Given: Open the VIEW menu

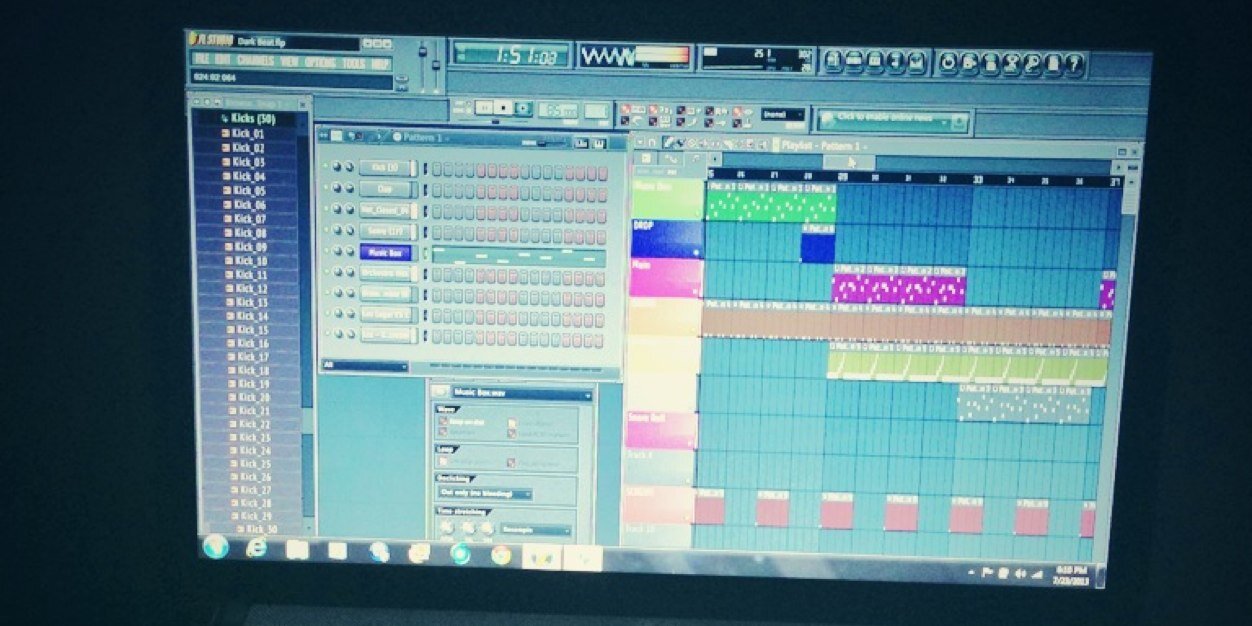Looking at the screenshot, I should point(290,62).
